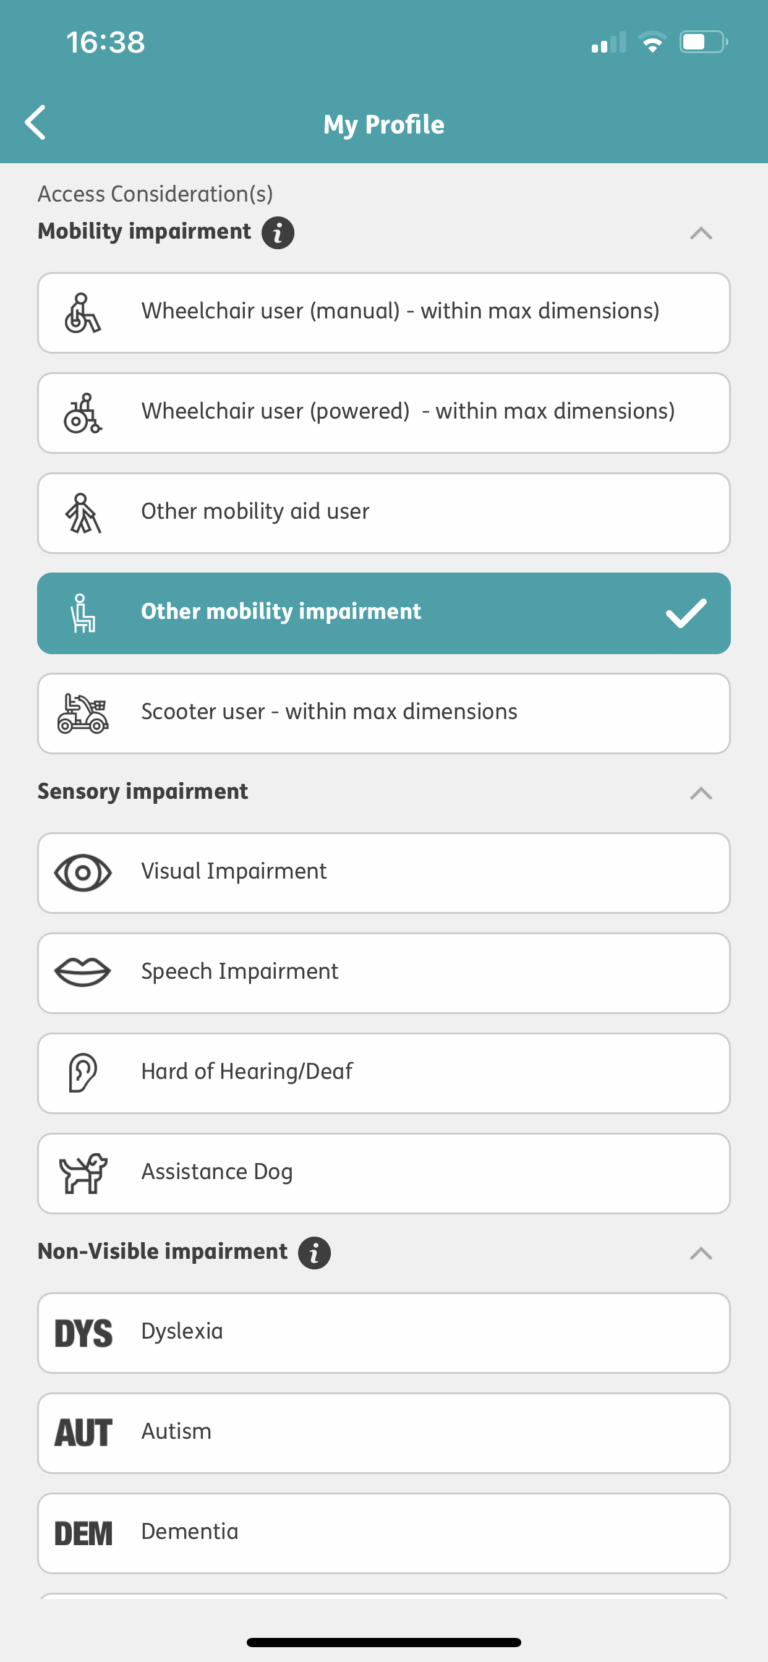Click the seated person mobility impairment icon

82,612
